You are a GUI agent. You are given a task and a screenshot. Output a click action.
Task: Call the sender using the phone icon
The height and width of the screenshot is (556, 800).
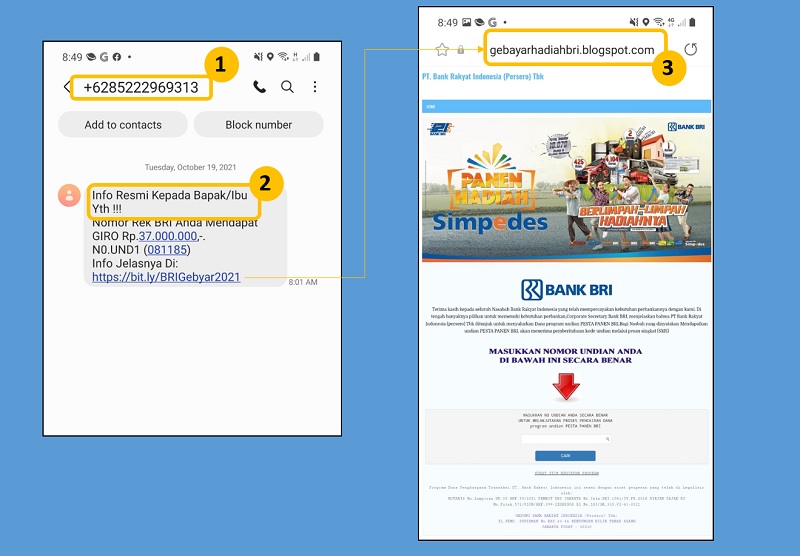point(259,87)
